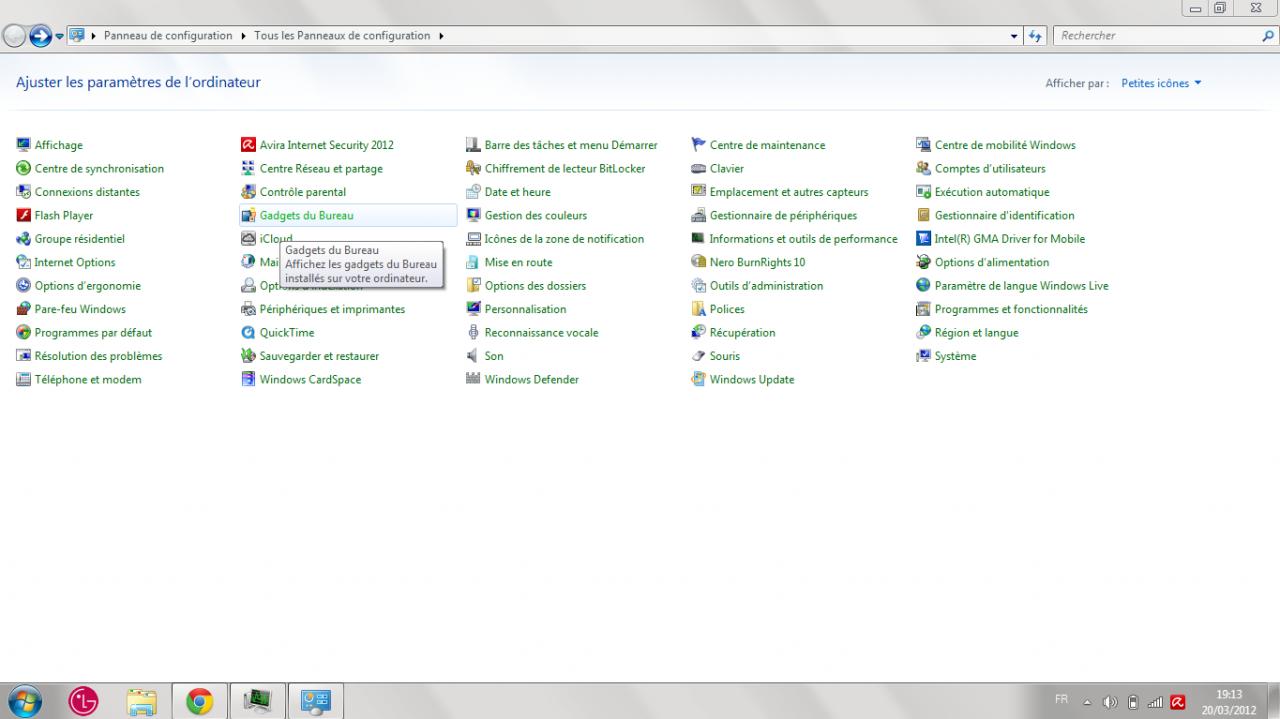Click the forward navigation arrow button
This screenshot has height=719, width=1280.
pos(40,36)
